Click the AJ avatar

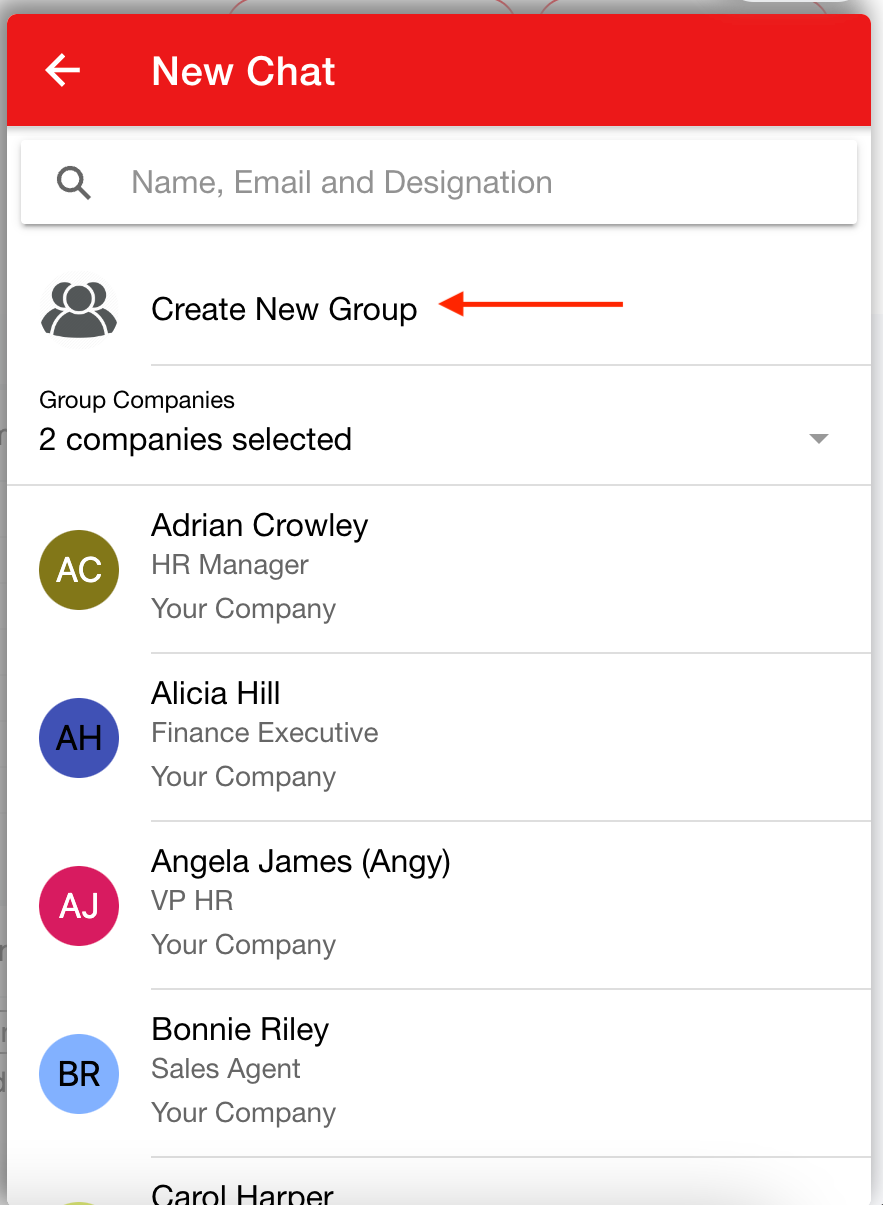point(79,906)
